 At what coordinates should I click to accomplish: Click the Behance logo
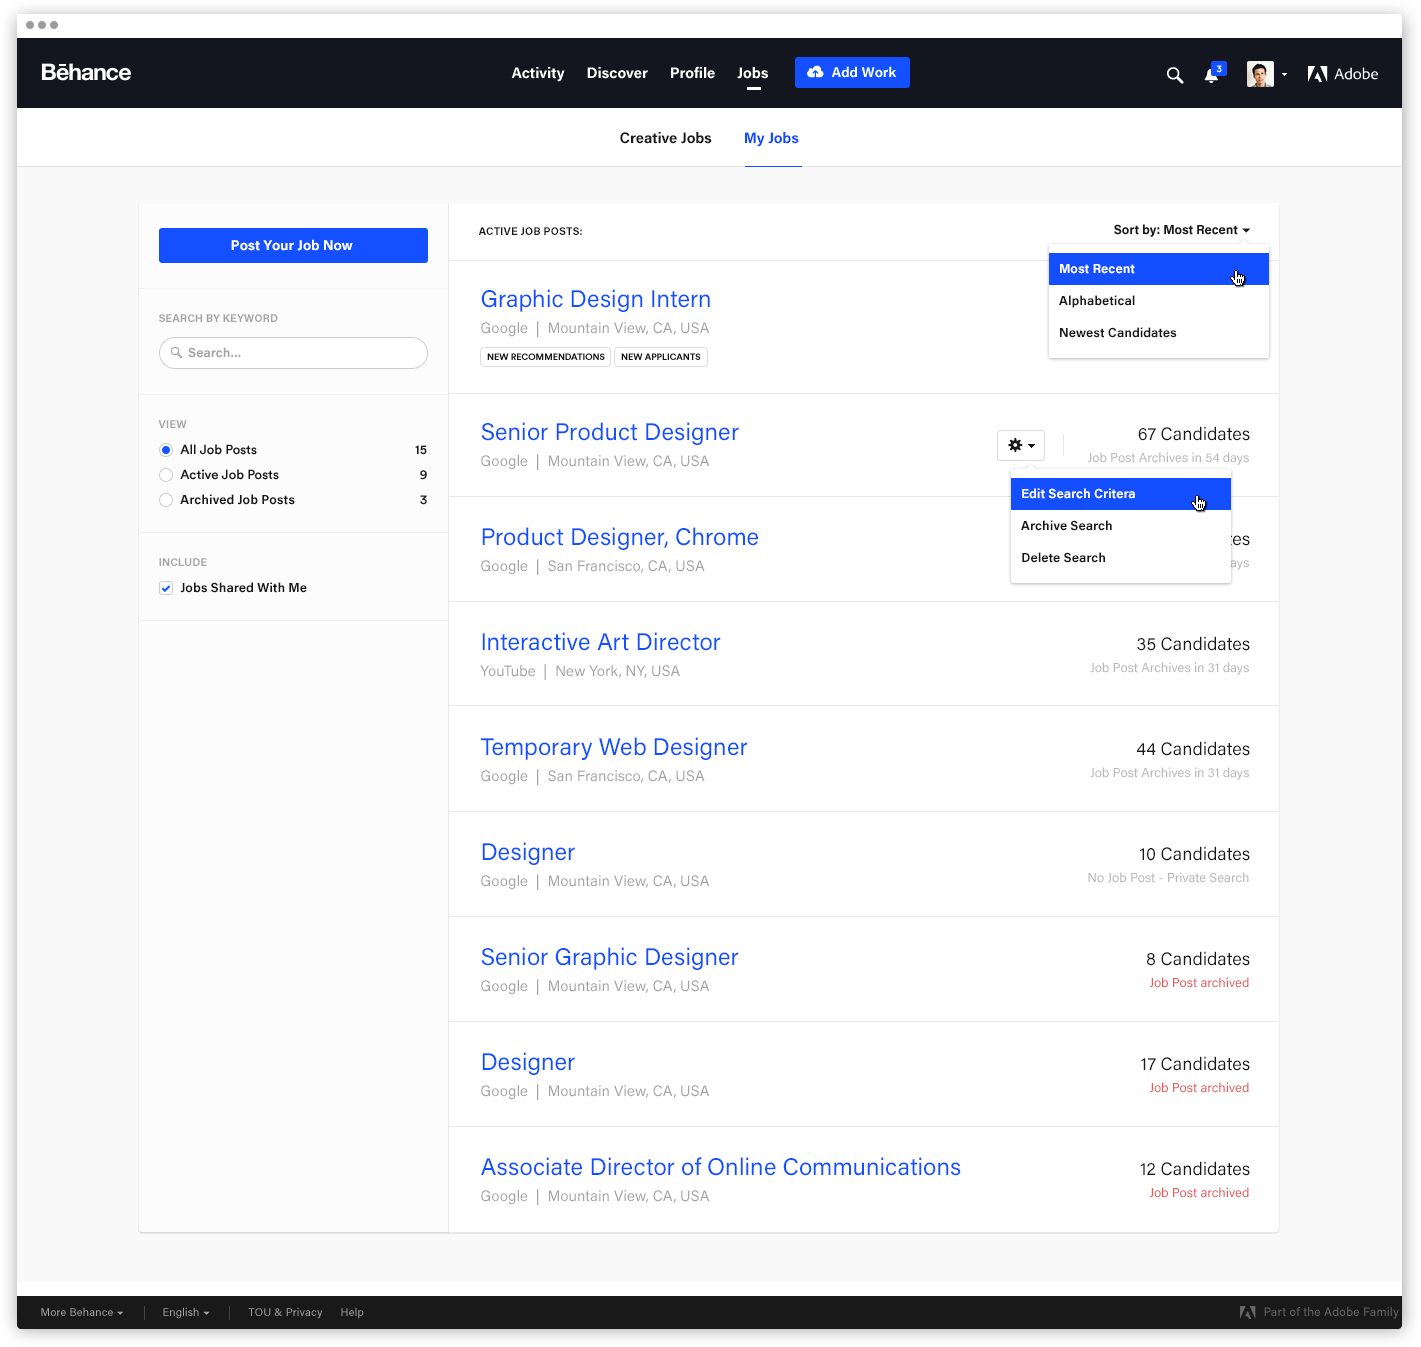click(86, 73)
